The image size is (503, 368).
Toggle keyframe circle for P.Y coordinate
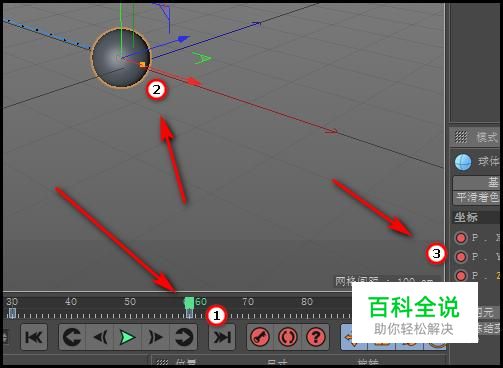point(461,257)
